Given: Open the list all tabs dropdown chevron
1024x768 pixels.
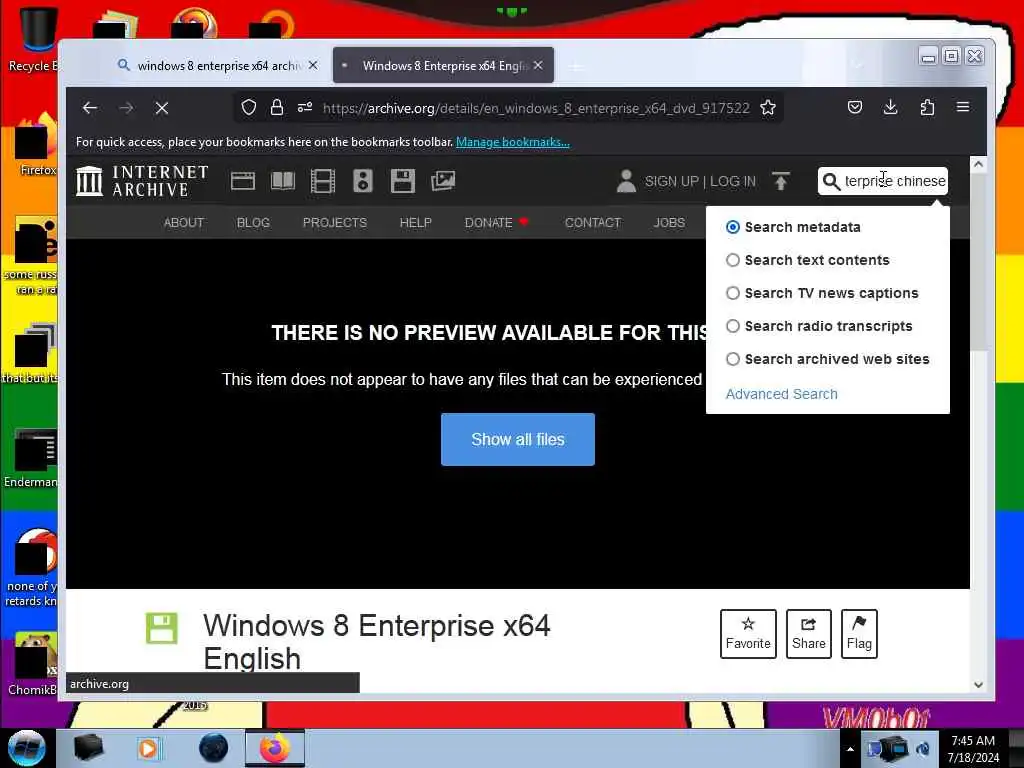Looking at the screenshot, I should point(858,65).
